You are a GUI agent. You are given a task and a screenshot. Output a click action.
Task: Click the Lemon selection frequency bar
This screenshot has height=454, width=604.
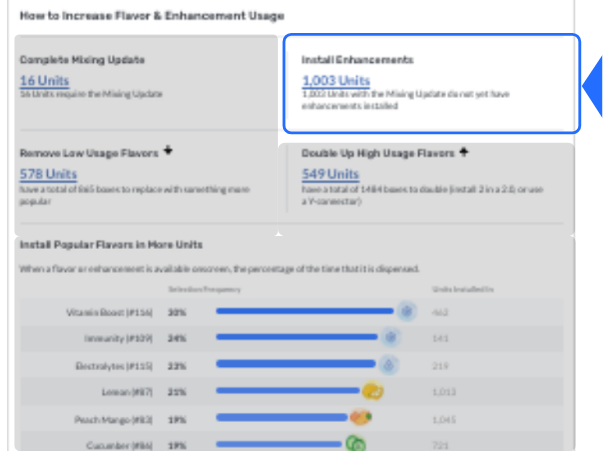tap(288, 391)
